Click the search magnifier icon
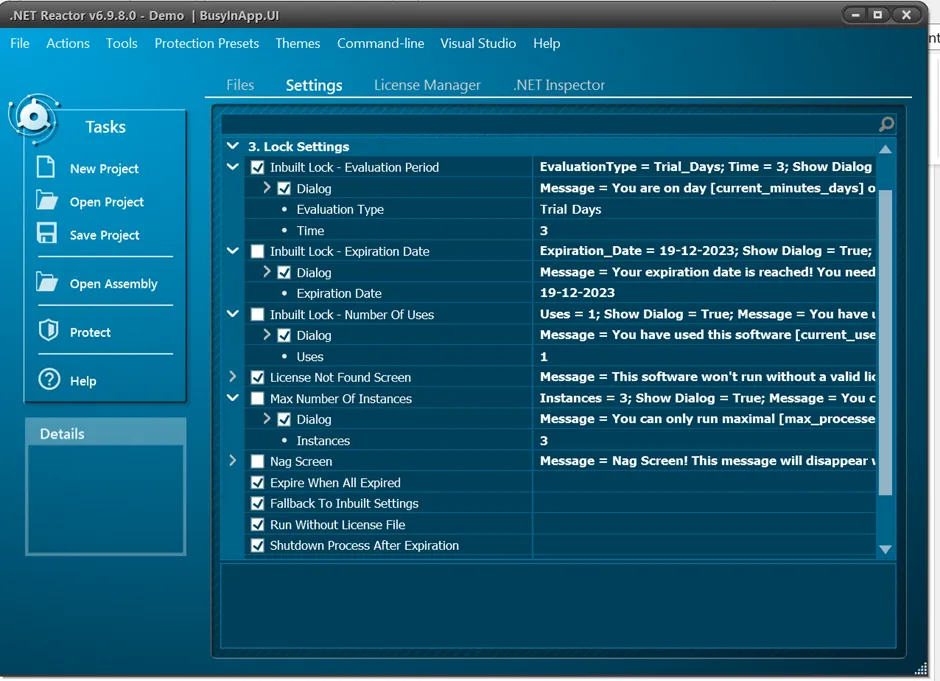 tap(886, 124)
